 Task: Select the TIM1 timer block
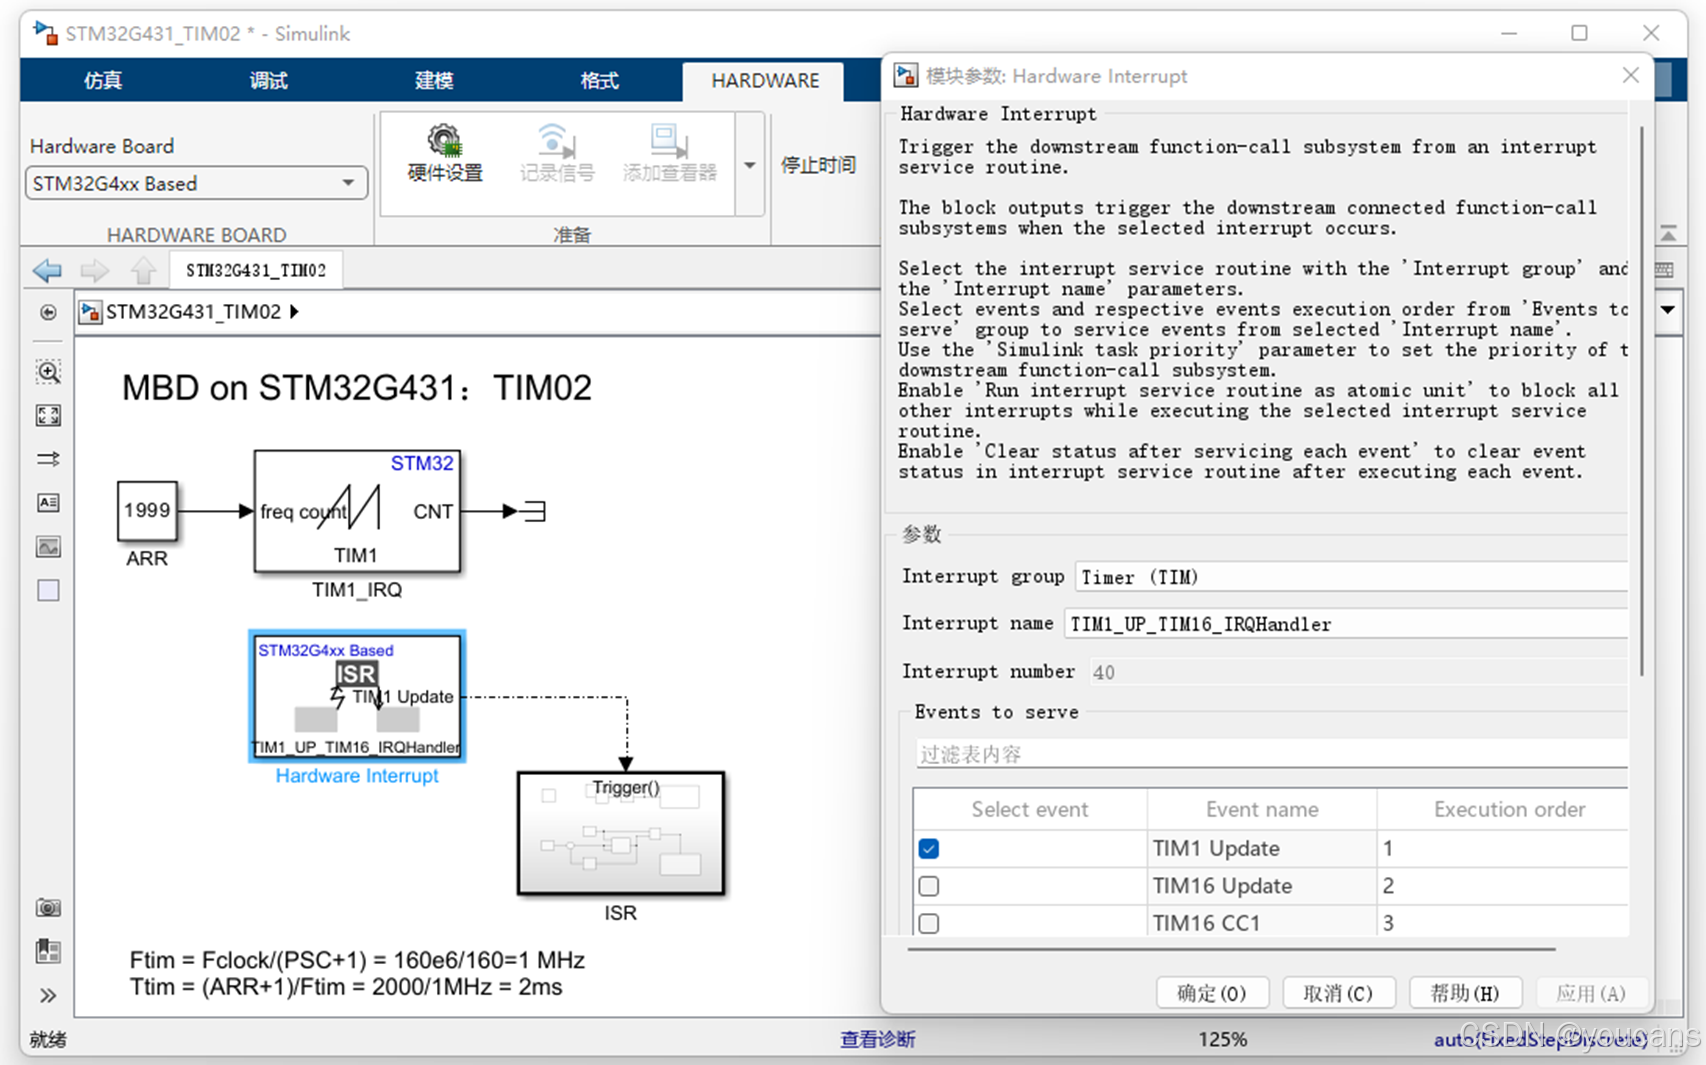click(357, 511)
